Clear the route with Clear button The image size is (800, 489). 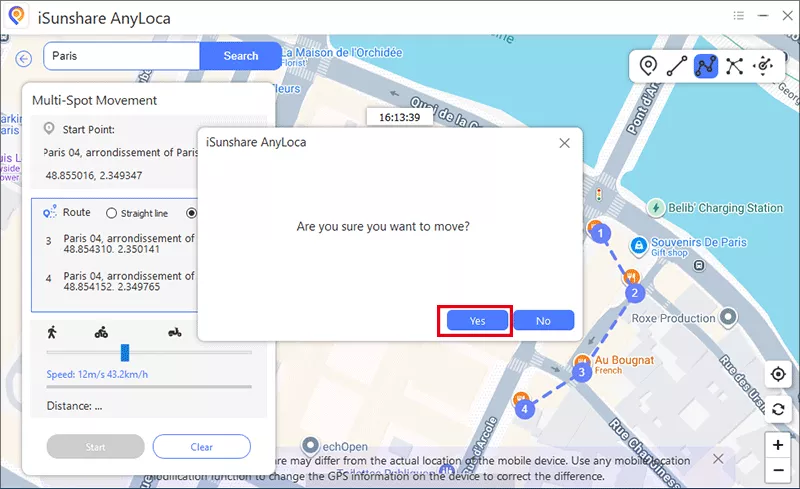coord(202,447)
